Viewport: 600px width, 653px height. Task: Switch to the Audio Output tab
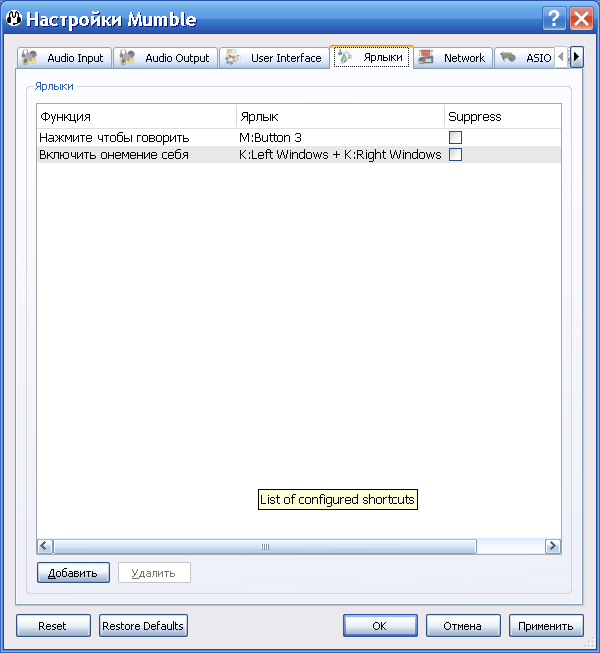166,57
